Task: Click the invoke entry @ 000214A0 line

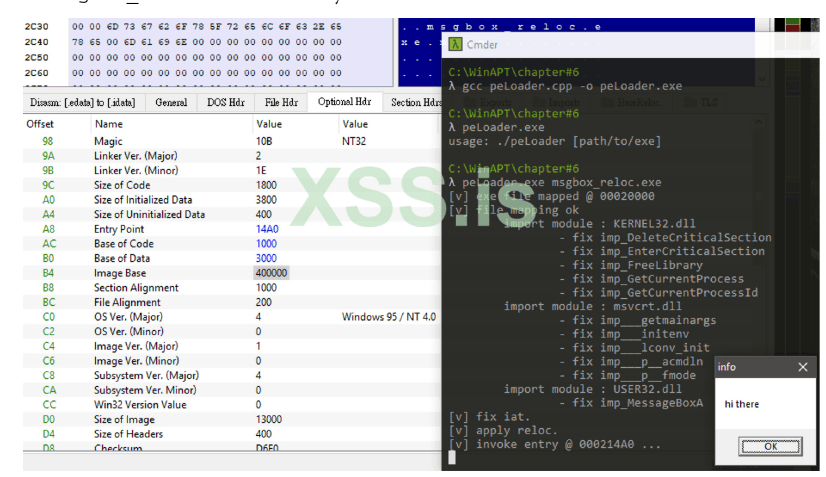Action: [555, 444]
